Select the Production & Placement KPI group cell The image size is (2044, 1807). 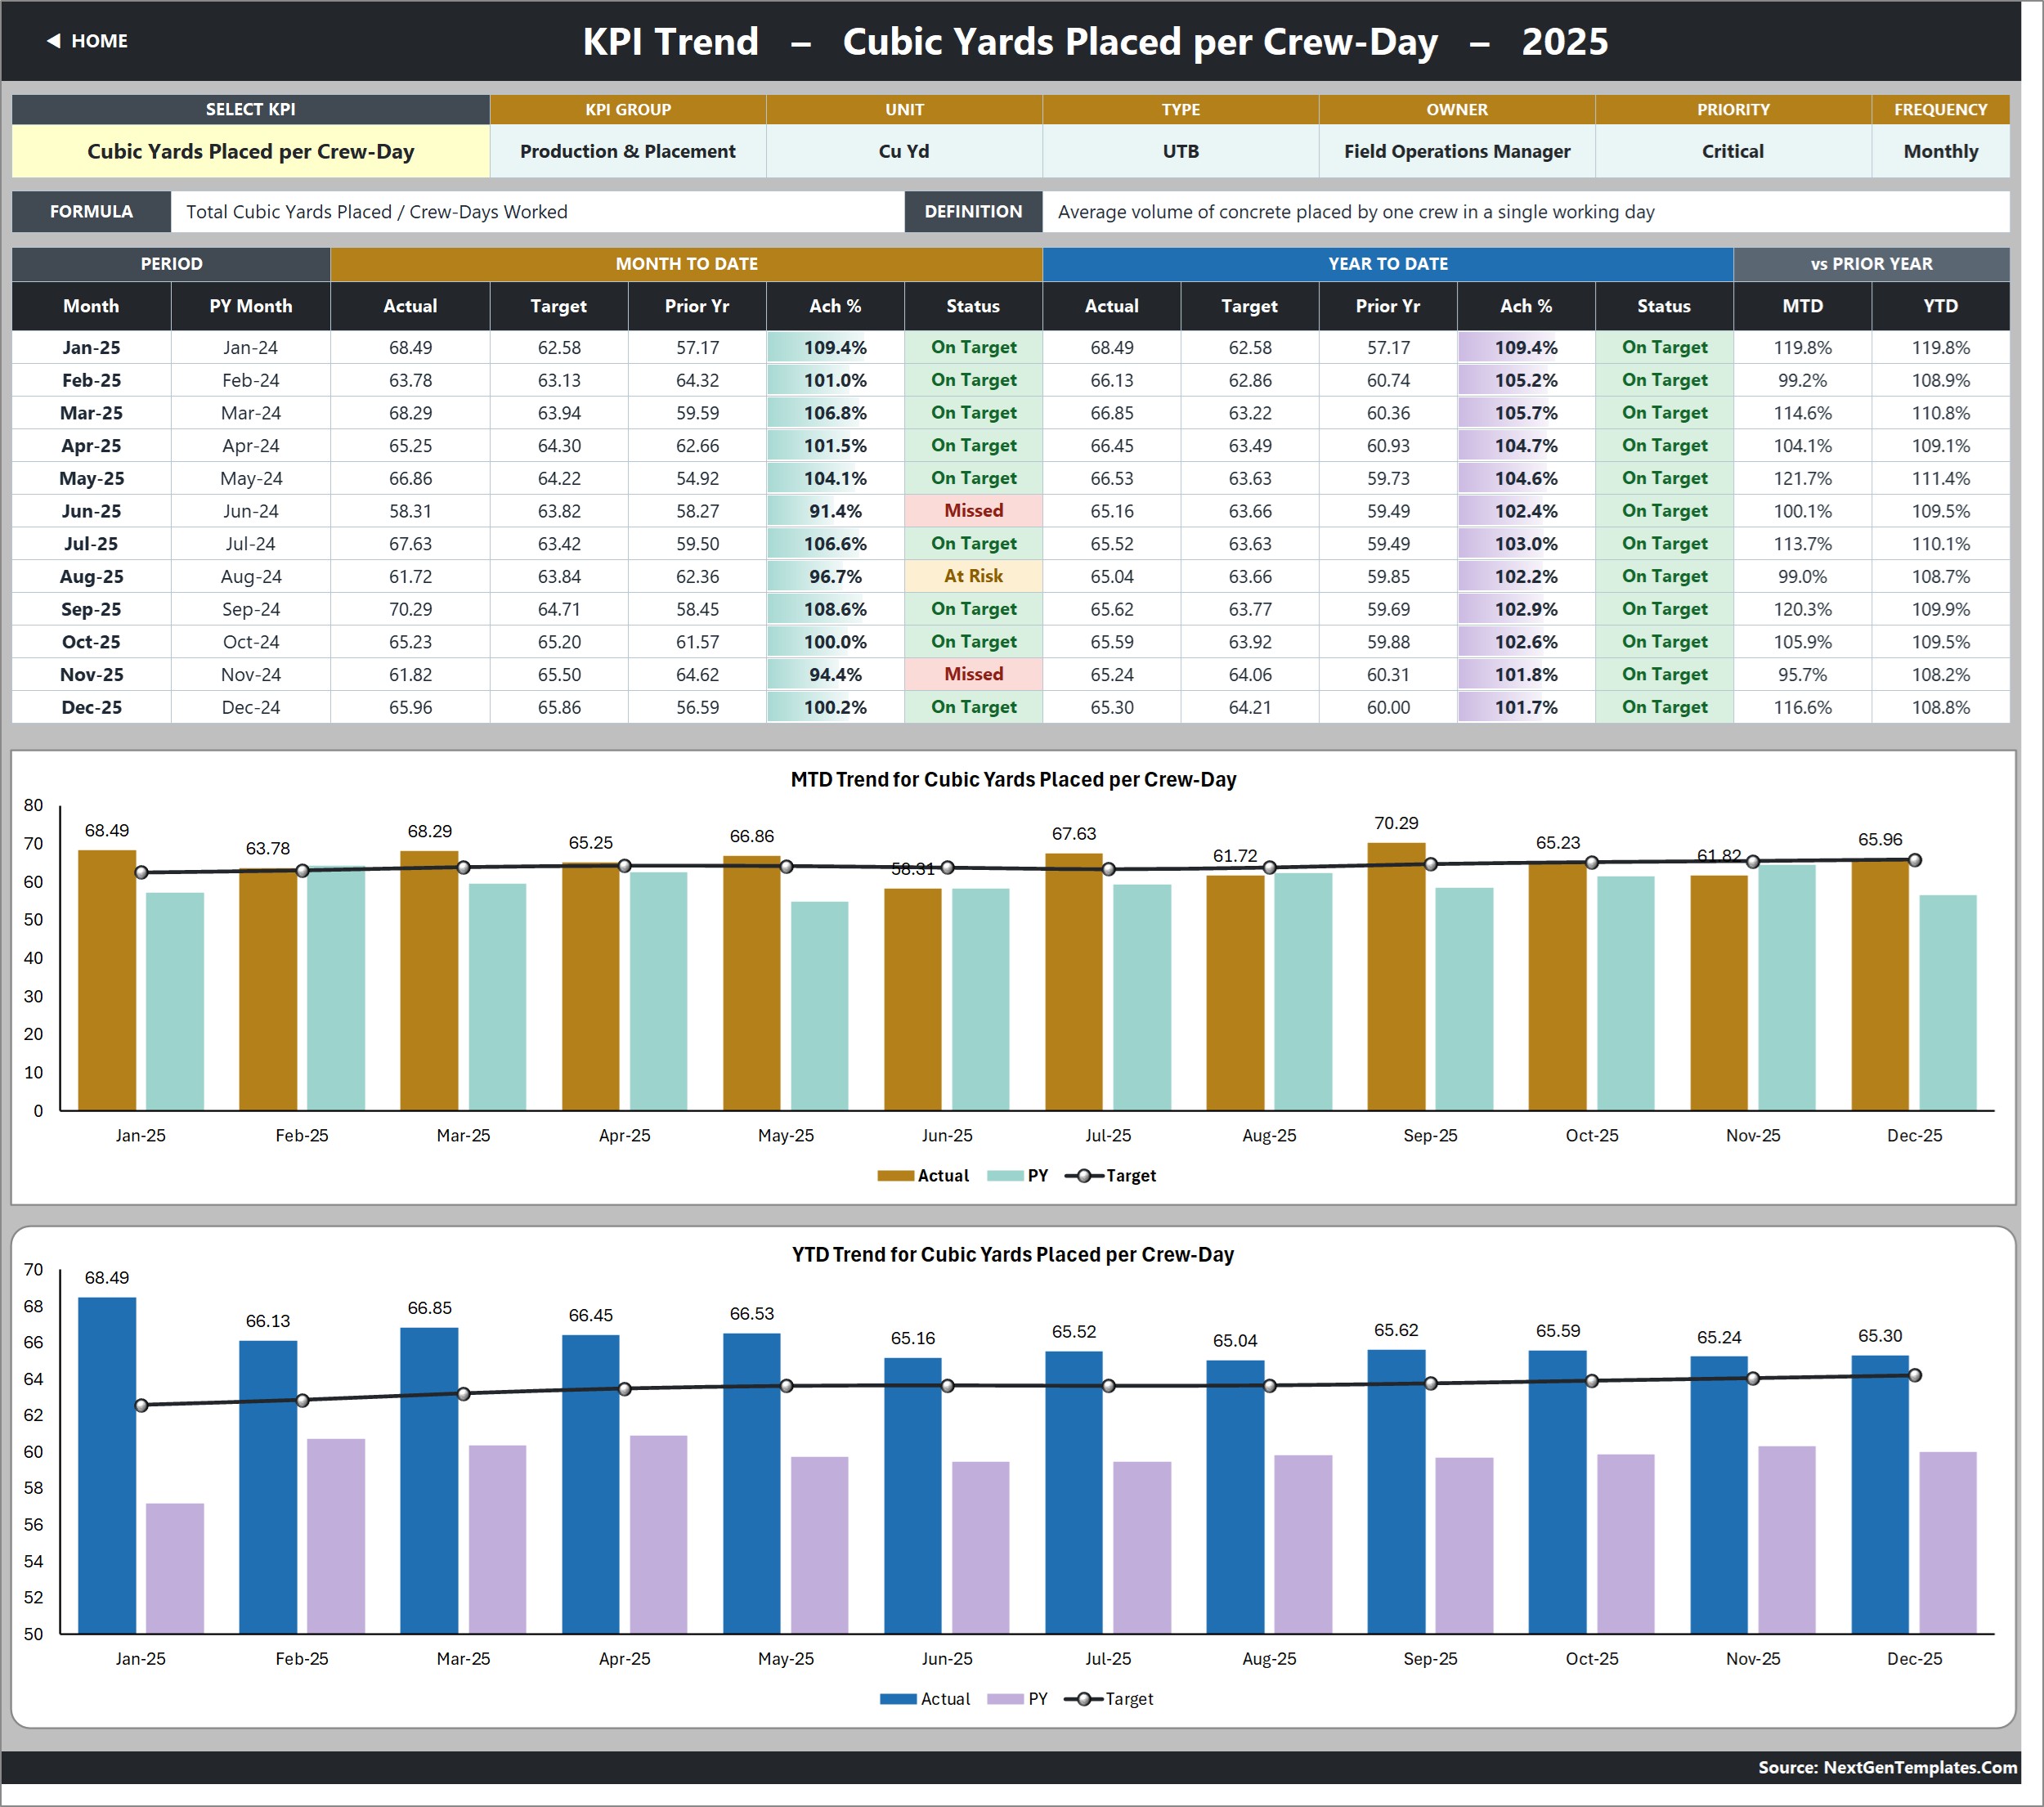coord(627,151)
